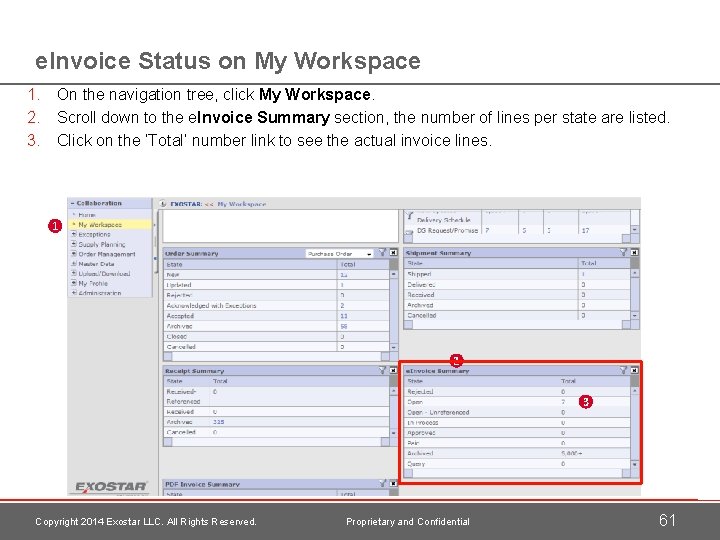Click the icon beside DG Request/Promise row
The height and width of the screenshot is (540, 720).
[x=409, y=233]
